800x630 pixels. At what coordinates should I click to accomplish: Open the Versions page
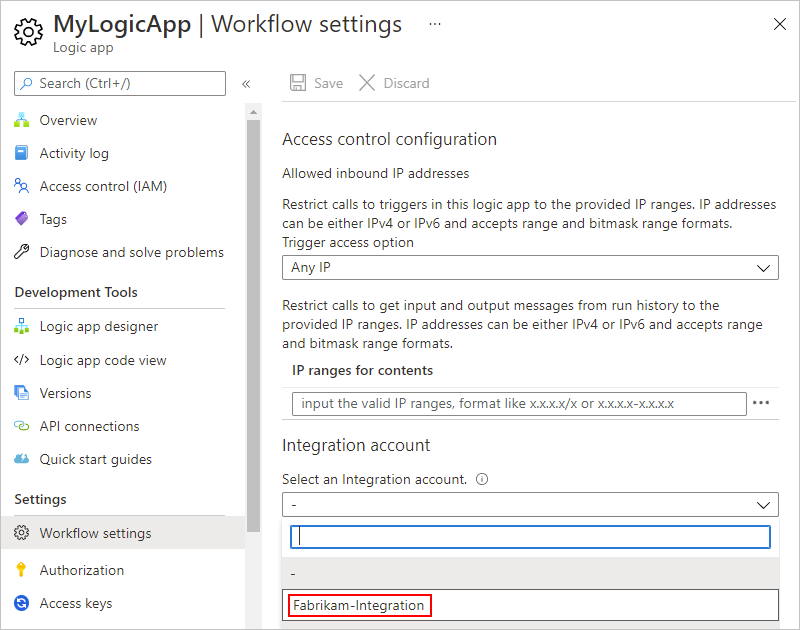click(78, 393)
